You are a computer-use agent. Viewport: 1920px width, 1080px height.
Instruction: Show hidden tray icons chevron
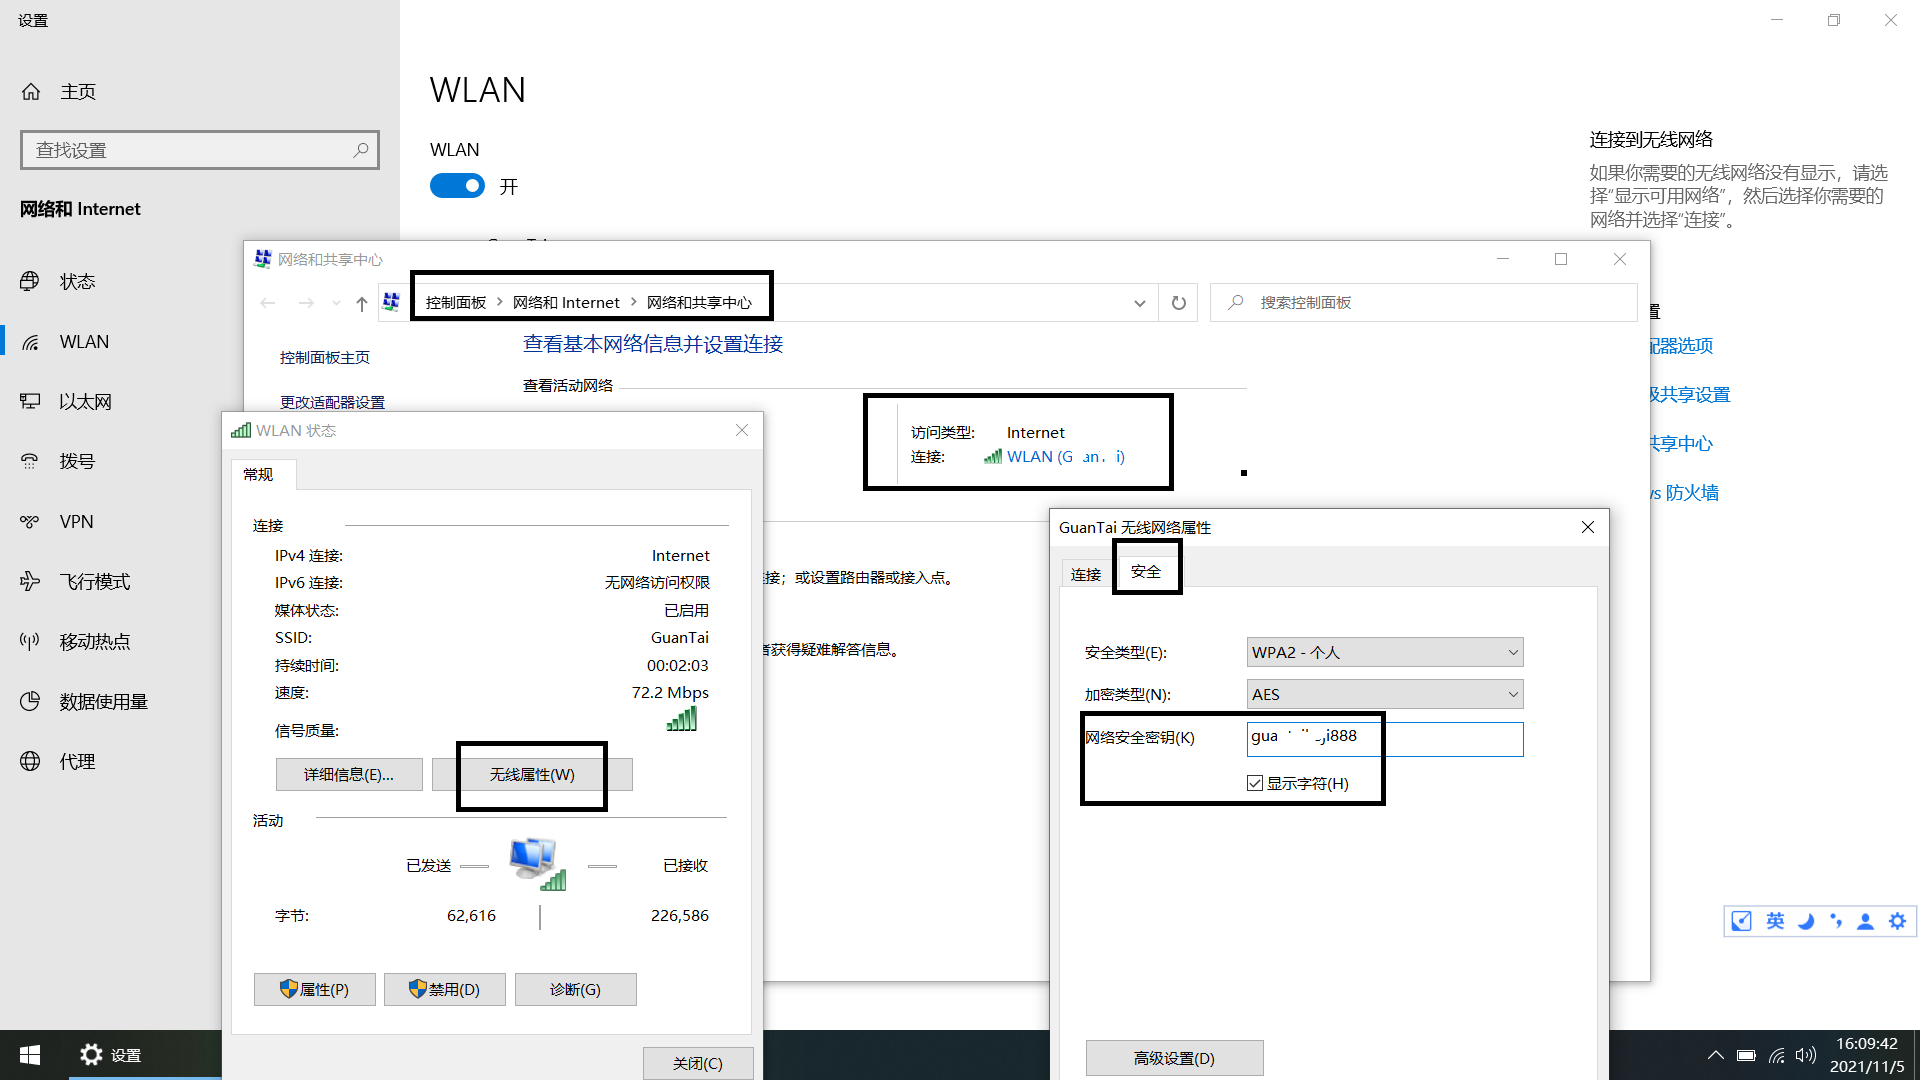click(x=1716, y=1055)
